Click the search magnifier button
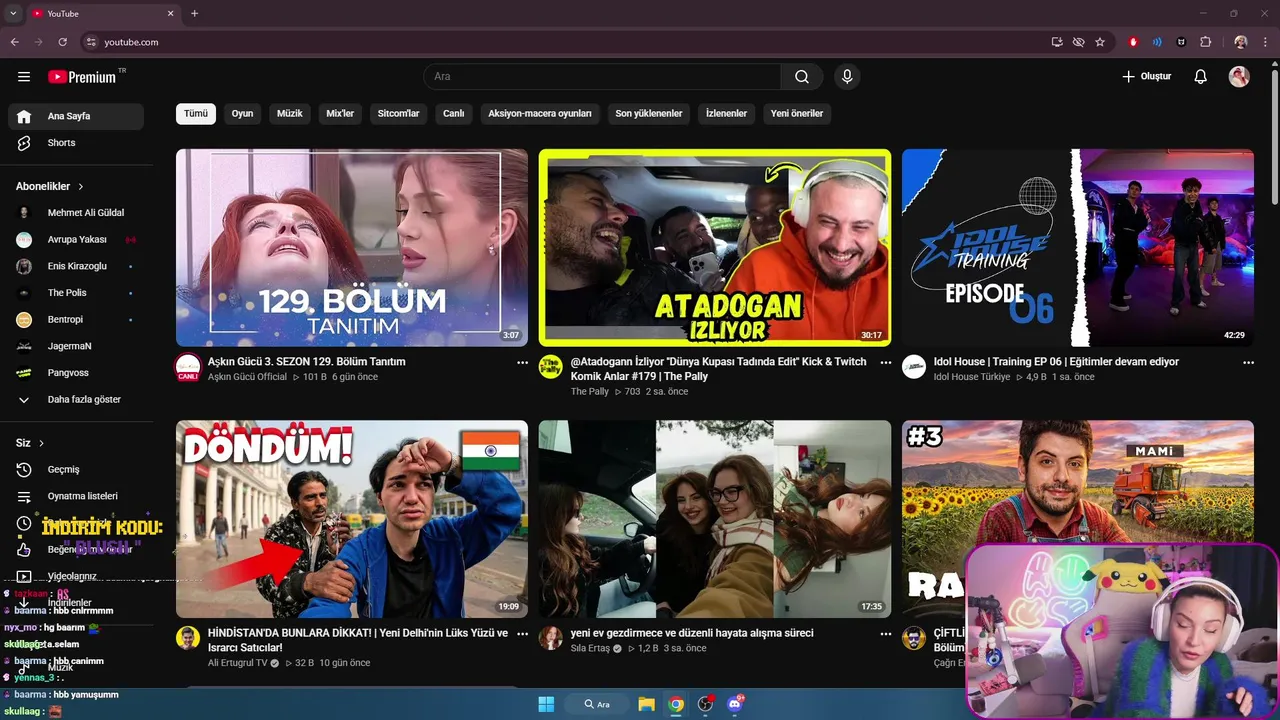The width and height of the screenshot is (1280, 720). pyautogui.click(x=802, y=77)
